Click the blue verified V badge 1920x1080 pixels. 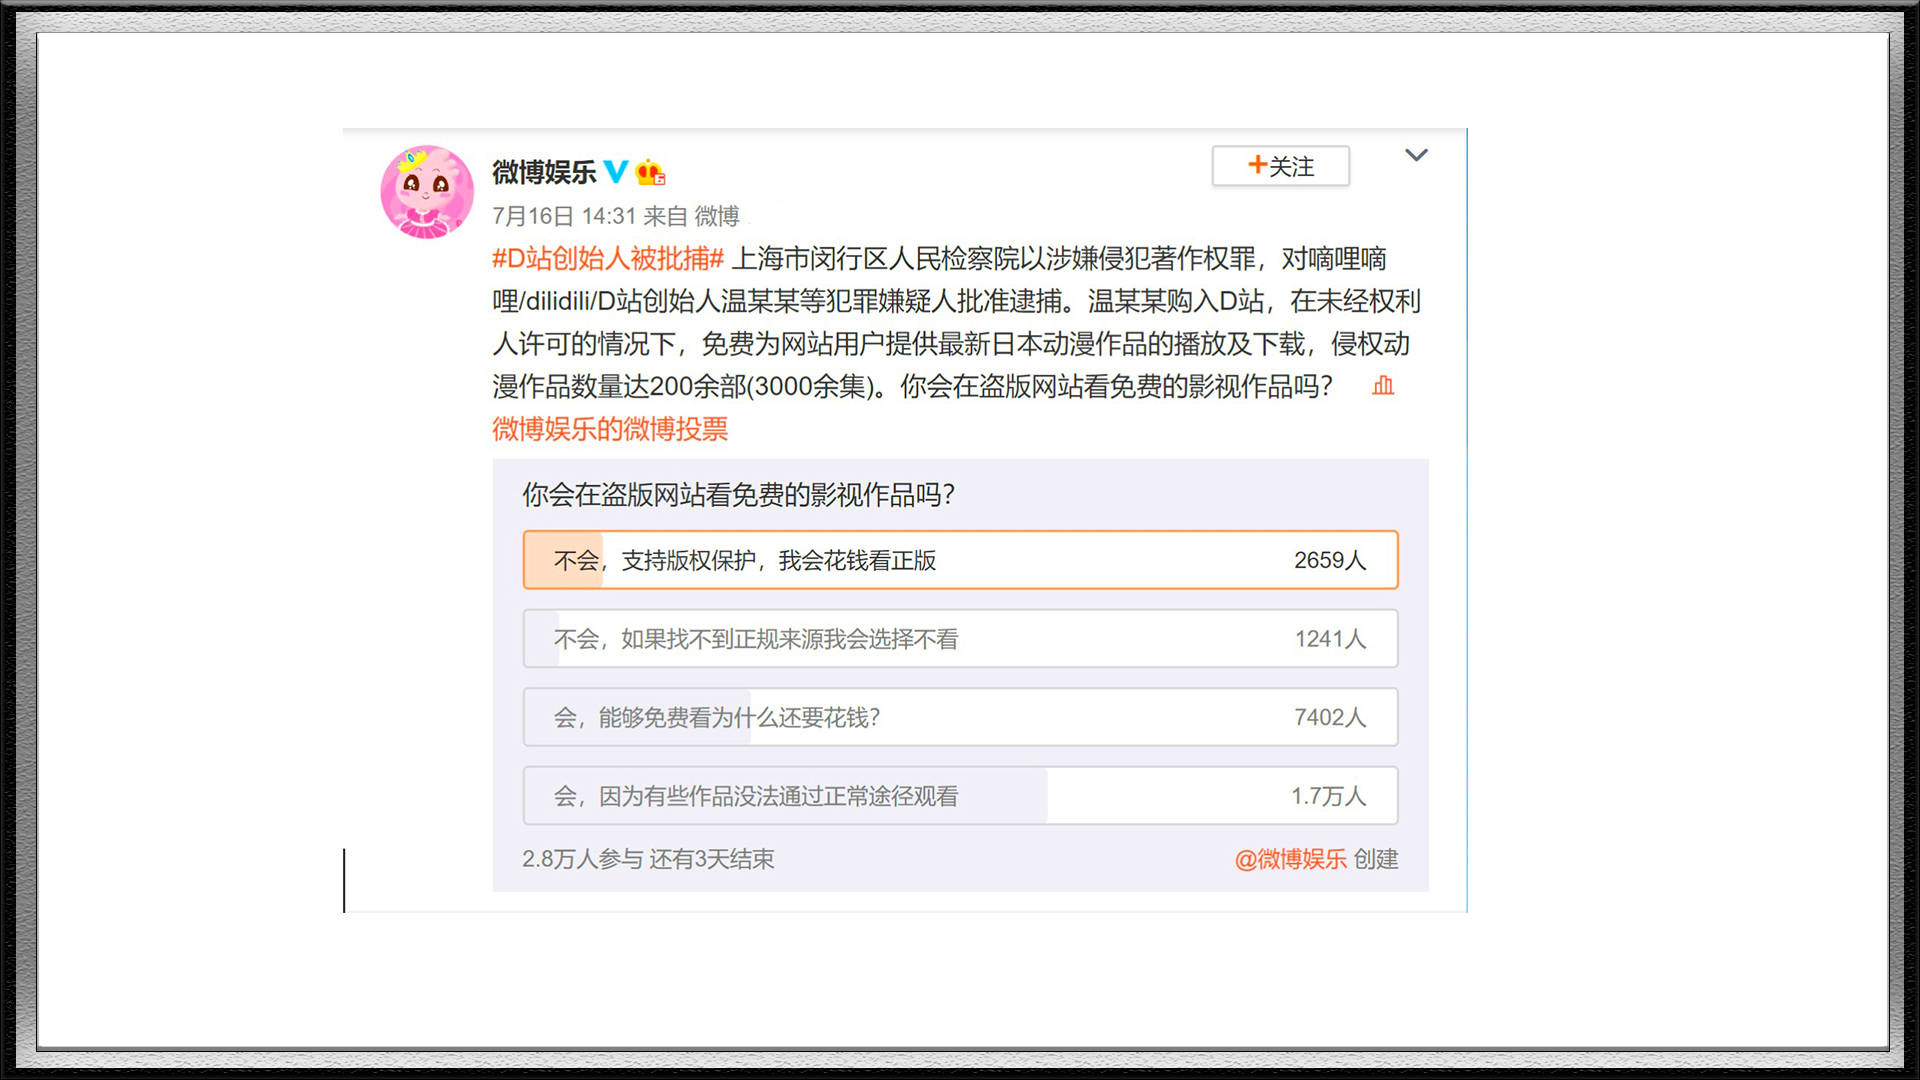tap(616, 172)
